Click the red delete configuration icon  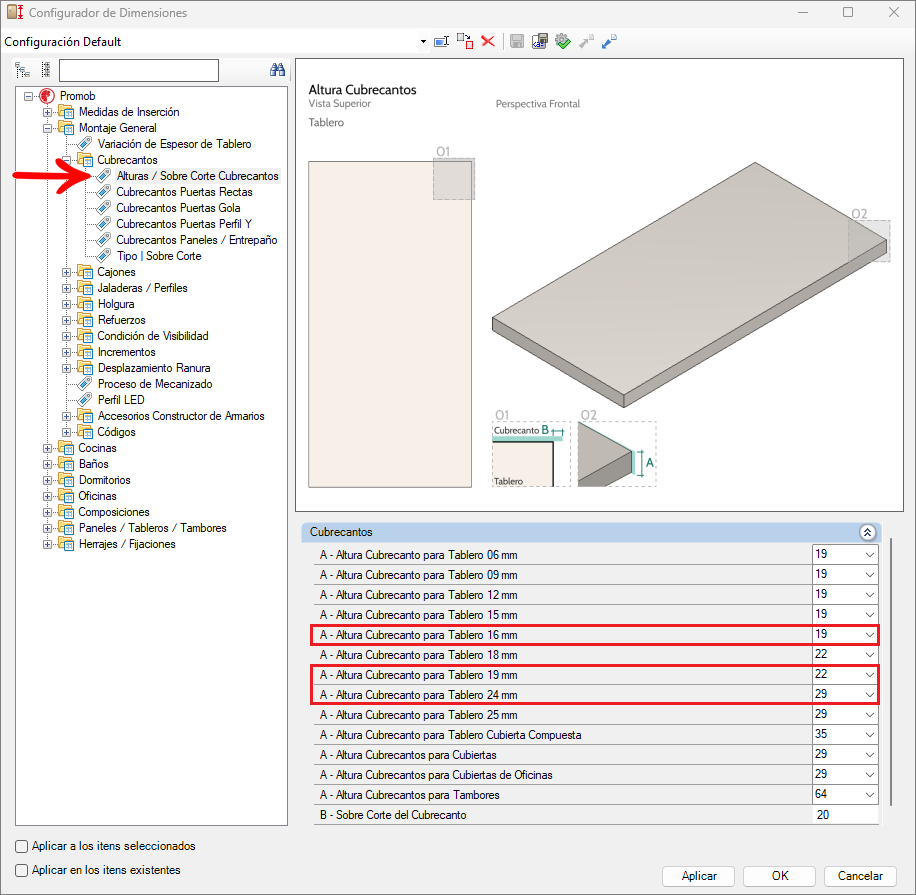(488, 41)
